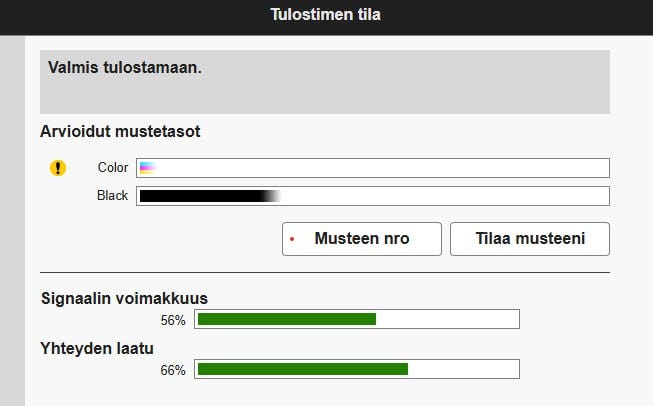This screenshot has width=653, height=406.
Task: Click the yellow ink warning icon
Action: pos(58,168)
